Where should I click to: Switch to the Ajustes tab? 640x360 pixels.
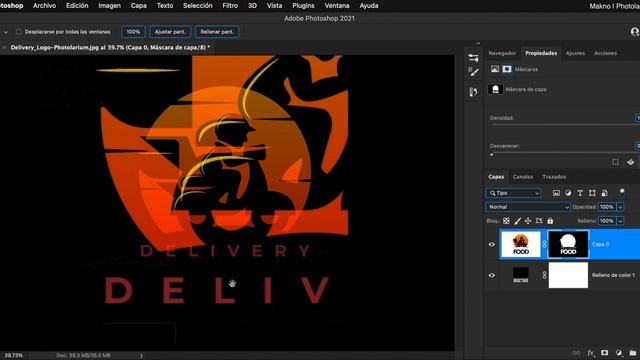[x=575, y=53]
